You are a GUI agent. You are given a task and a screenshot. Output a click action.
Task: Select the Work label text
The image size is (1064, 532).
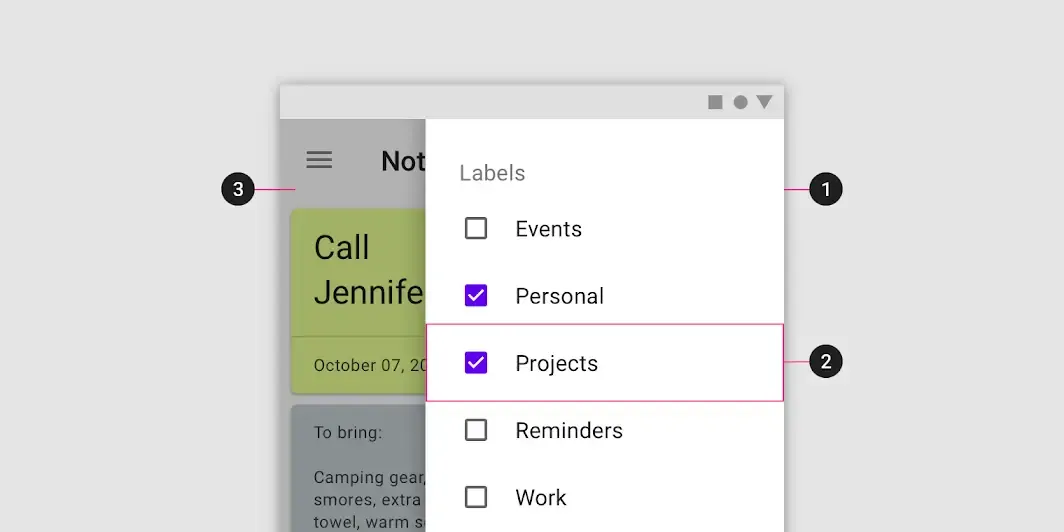click(x=541, y=497)
